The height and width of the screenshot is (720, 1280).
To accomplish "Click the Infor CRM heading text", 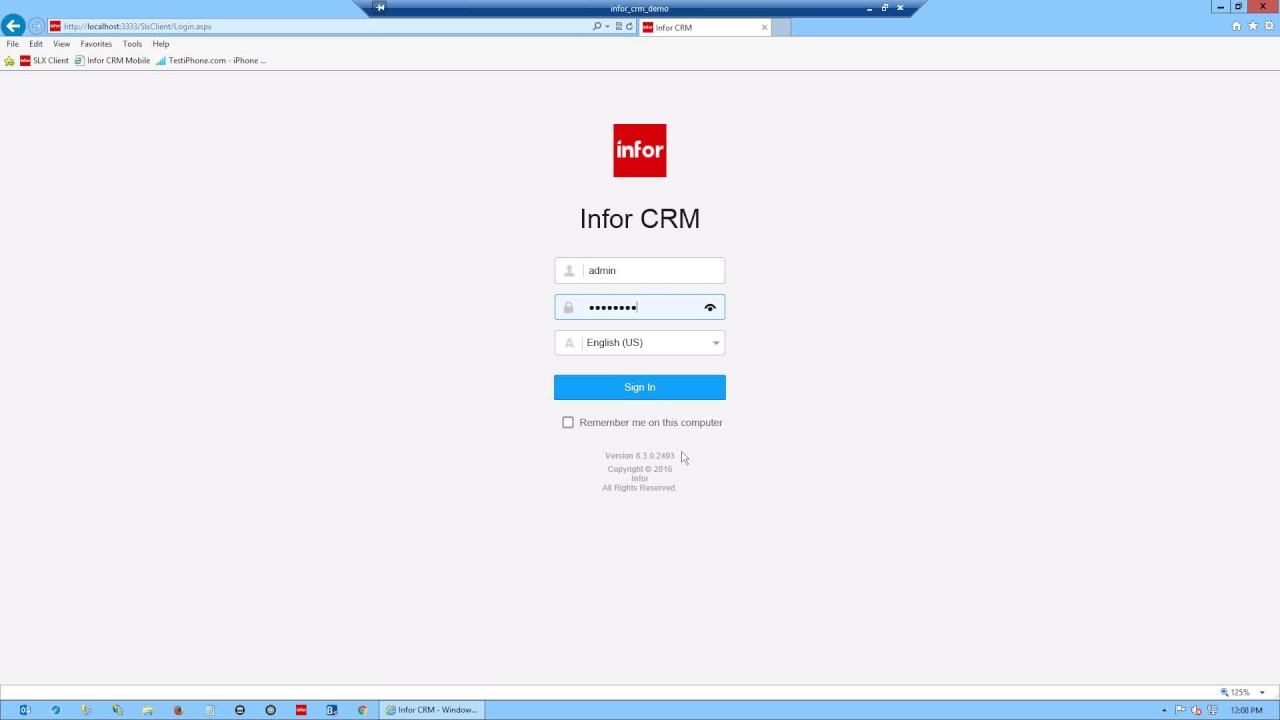I will pos(640,219).
